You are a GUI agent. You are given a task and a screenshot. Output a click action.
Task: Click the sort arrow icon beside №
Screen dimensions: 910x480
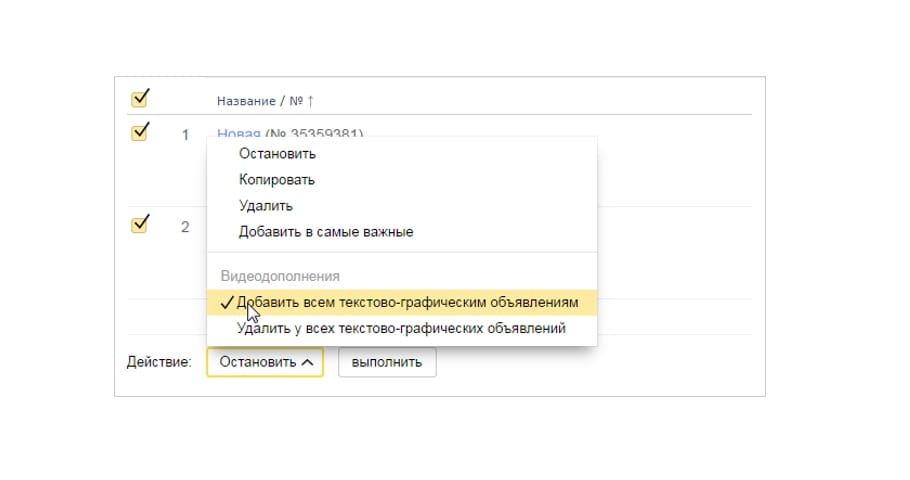310,101
